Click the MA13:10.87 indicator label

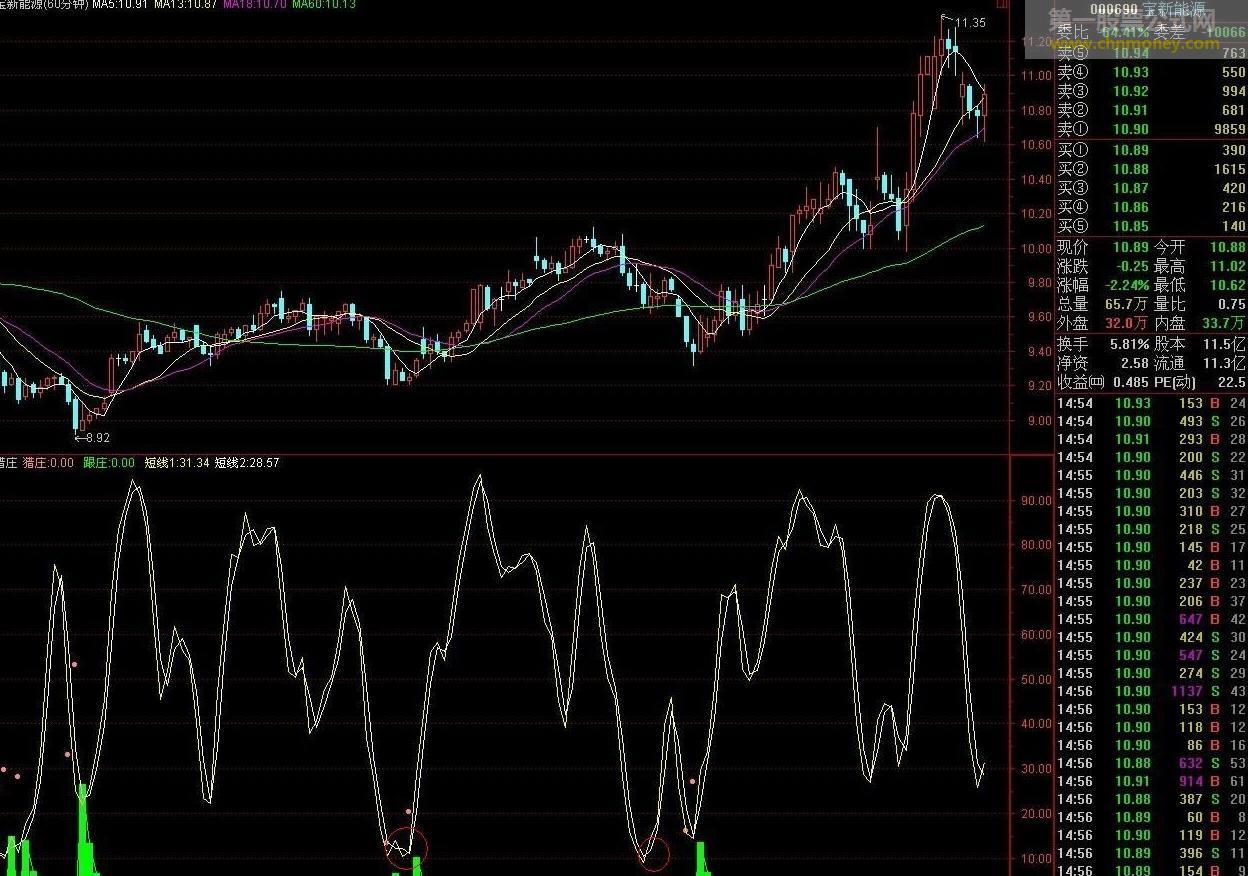(186, 5)
